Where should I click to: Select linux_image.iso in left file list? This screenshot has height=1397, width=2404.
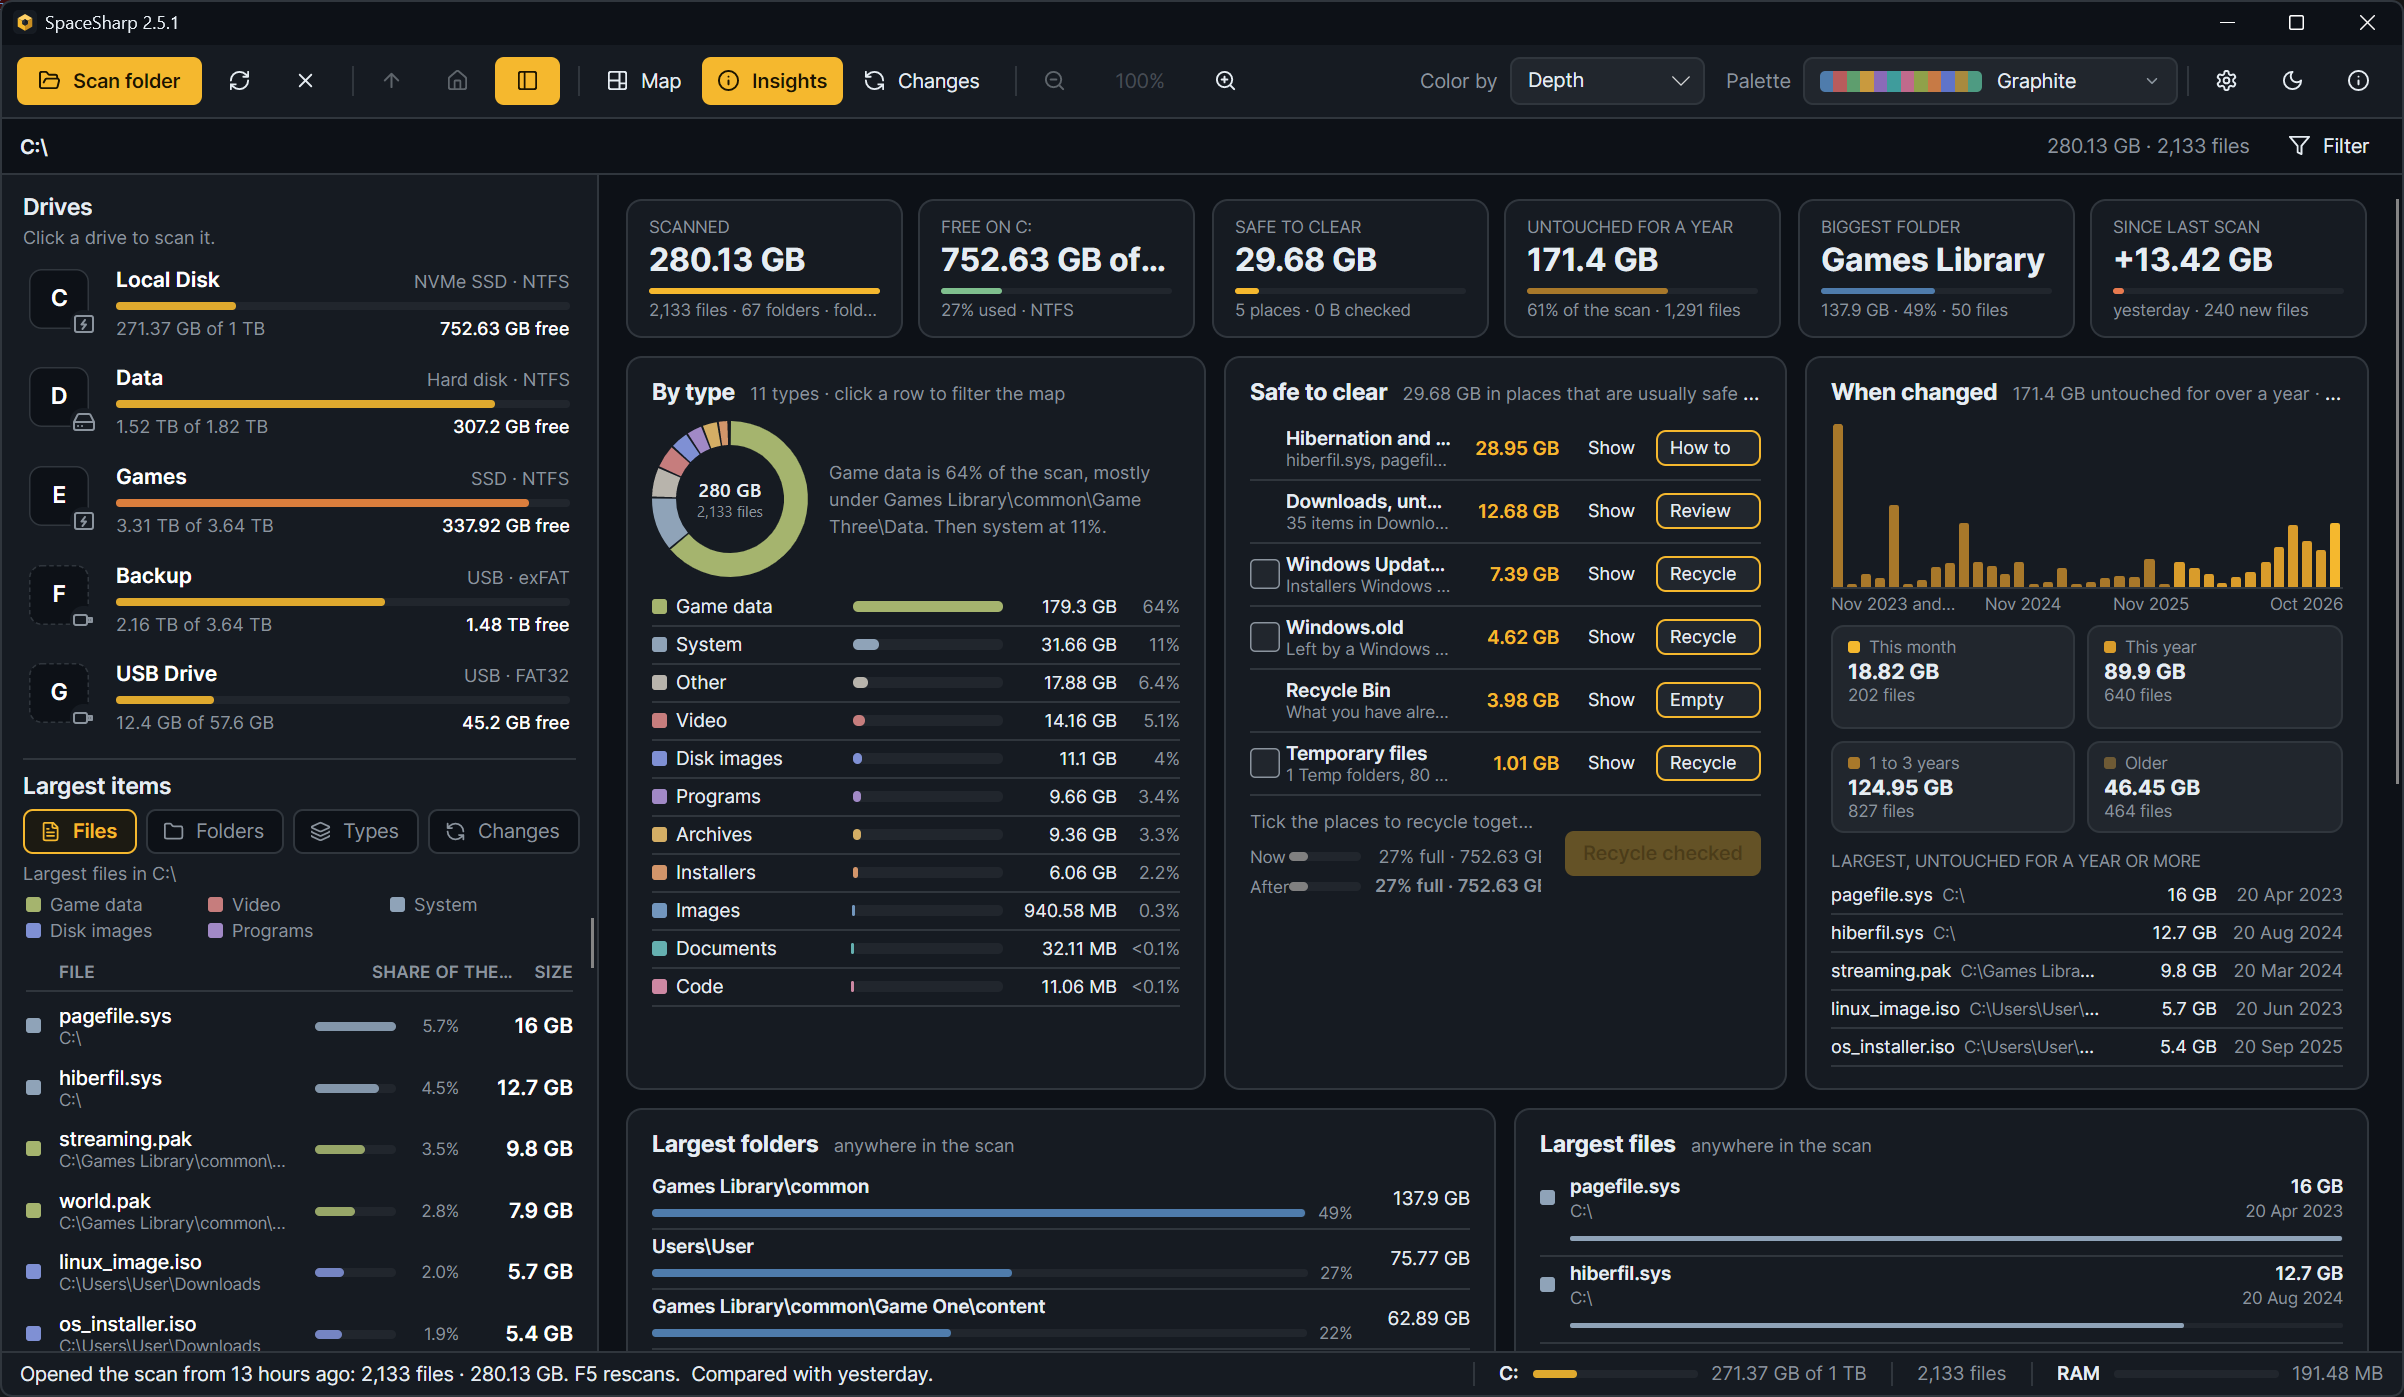click(x=300, y=1272)
